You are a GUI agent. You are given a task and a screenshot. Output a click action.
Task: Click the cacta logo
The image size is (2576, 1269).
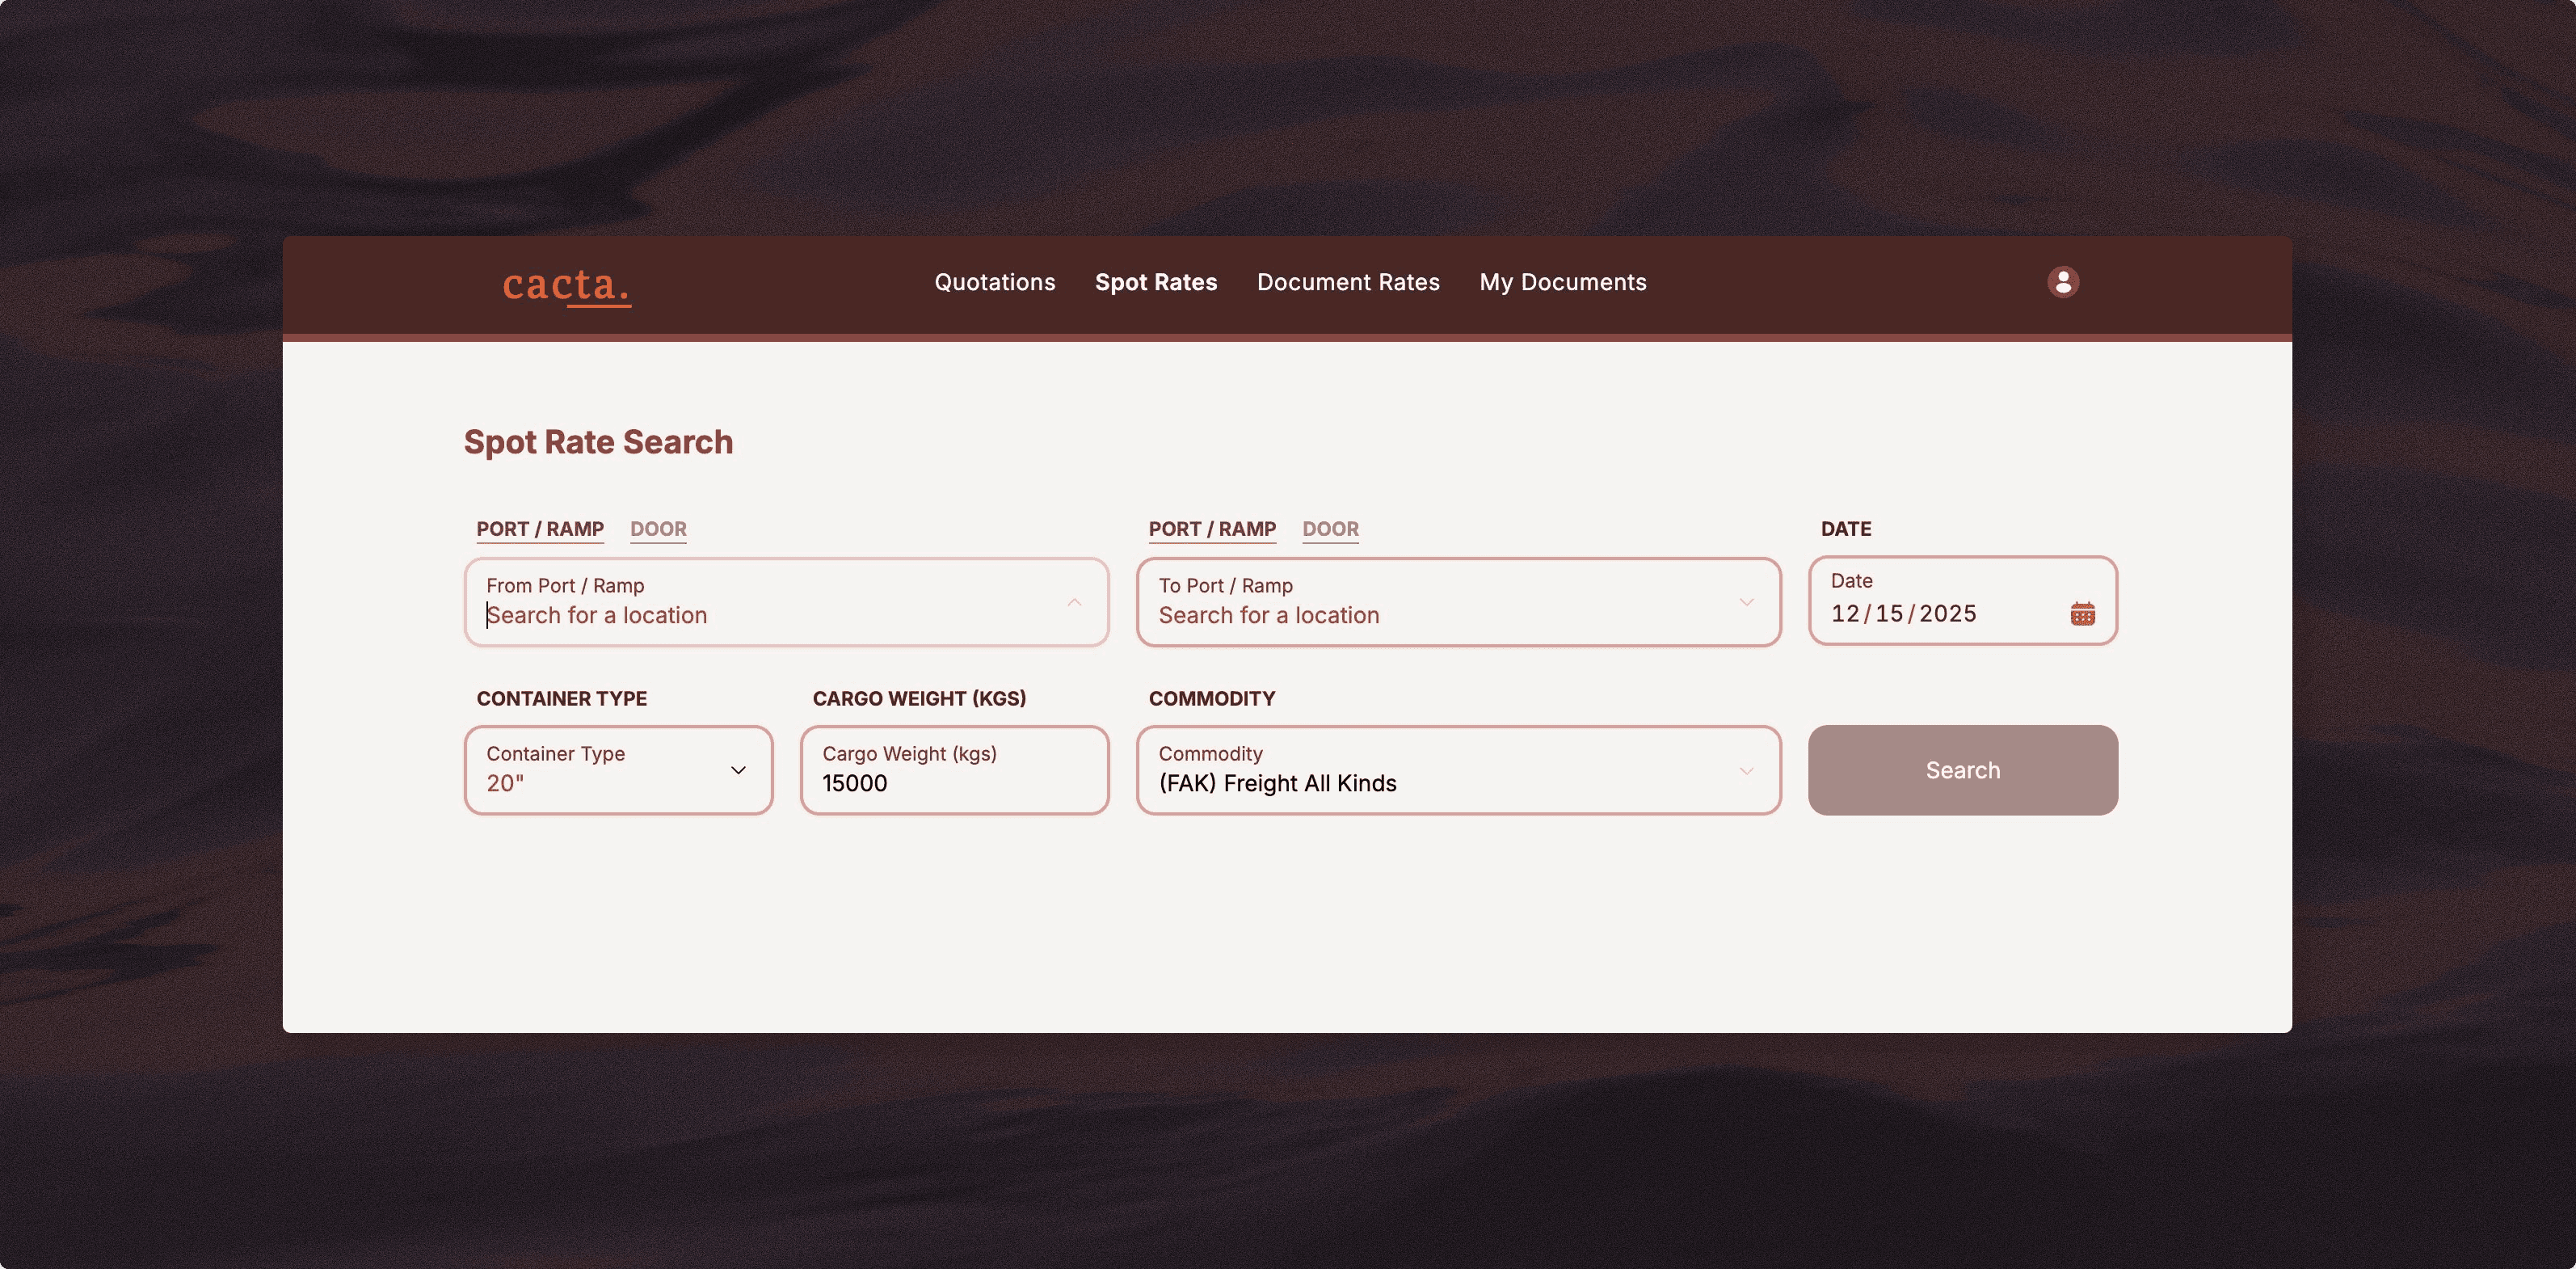tap(566, 284)
